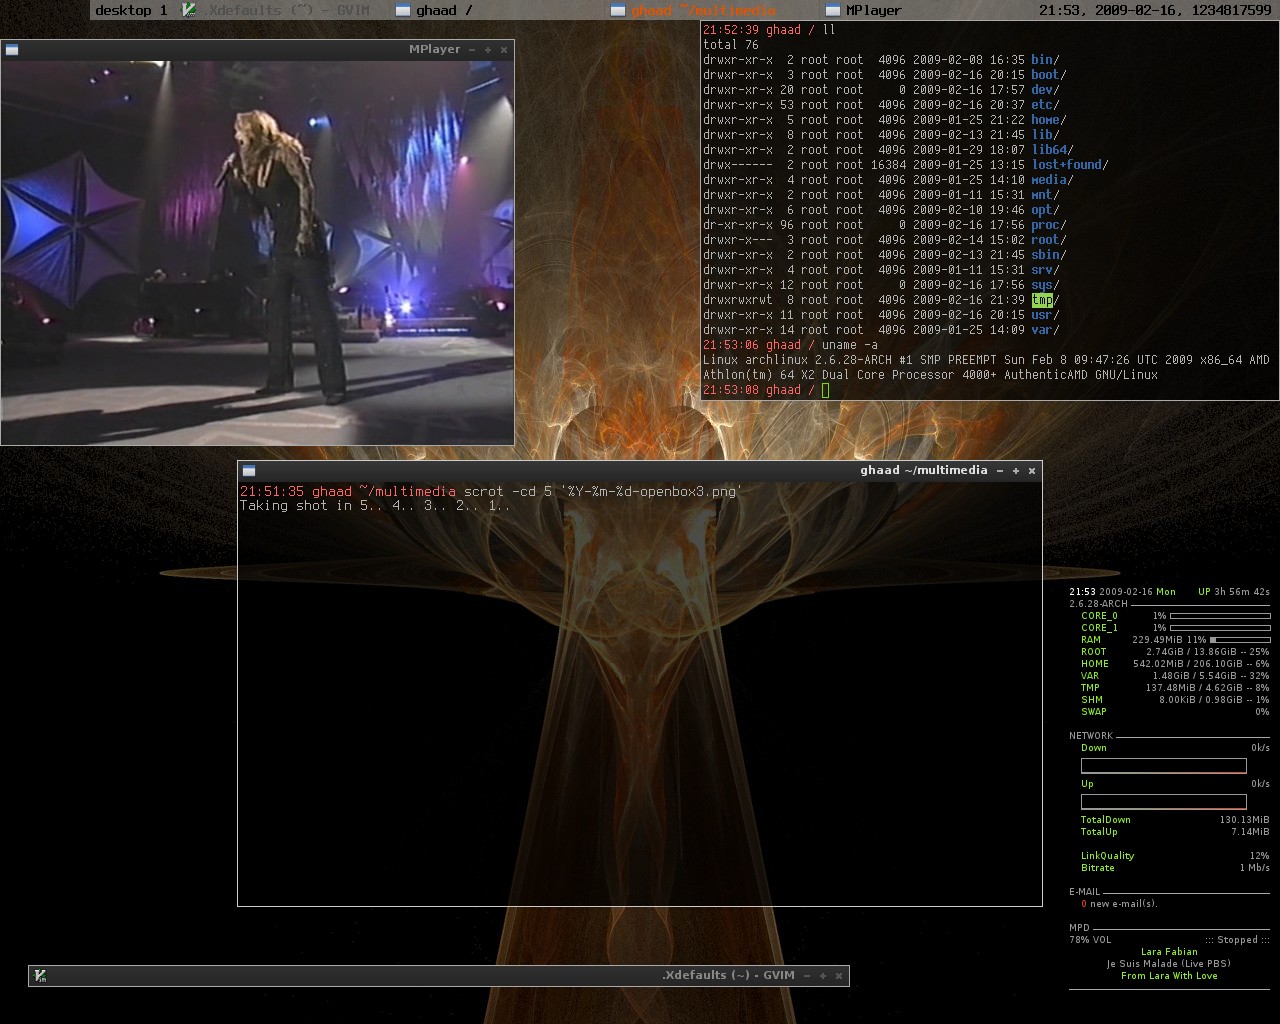Click the CORE_1 usage bar in Conky
Image resolution: width=1280 pixels, height=1024 pixels.
tap(1220, 628)
